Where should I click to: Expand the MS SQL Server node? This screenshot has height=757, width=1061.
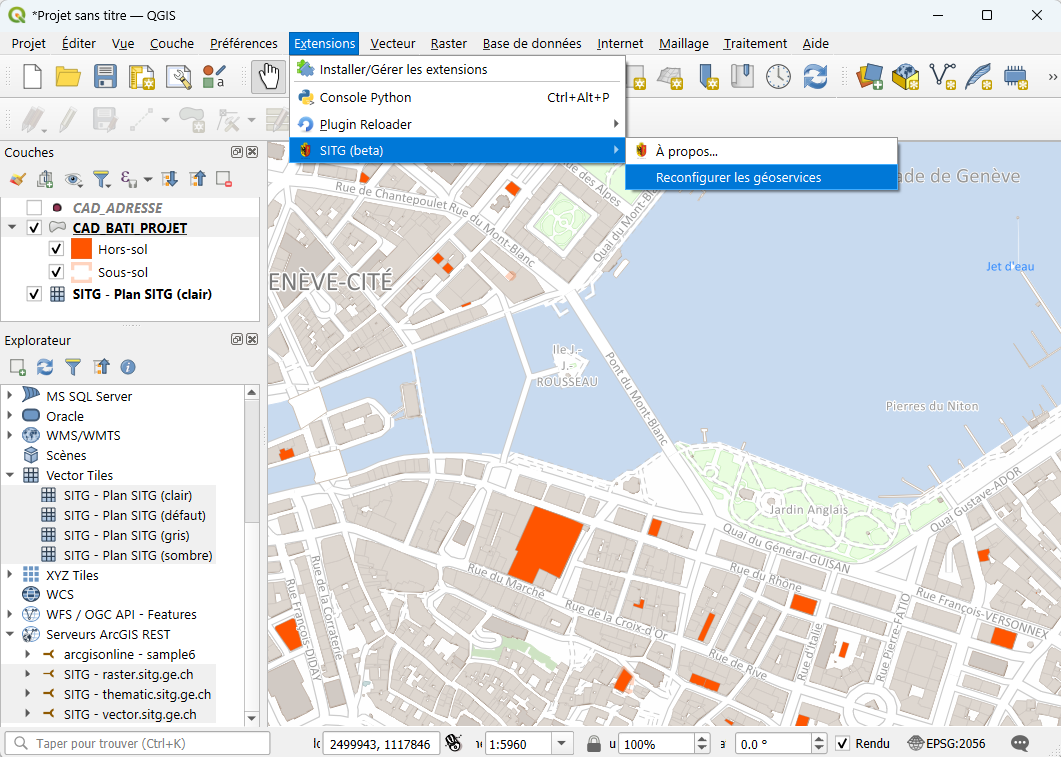click(9, 395)
